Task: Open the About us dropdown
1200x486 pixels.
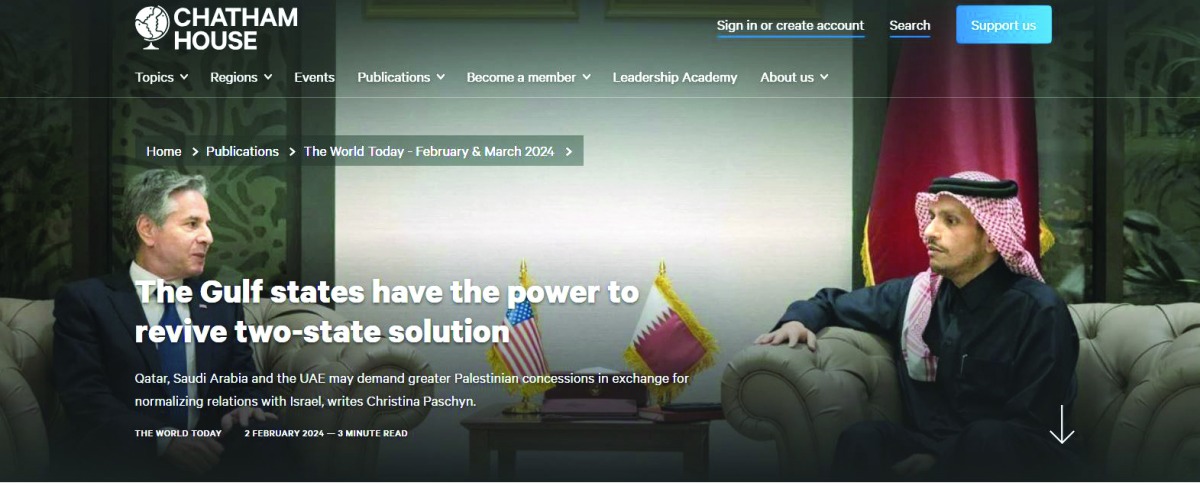Action: coord(794,77)
